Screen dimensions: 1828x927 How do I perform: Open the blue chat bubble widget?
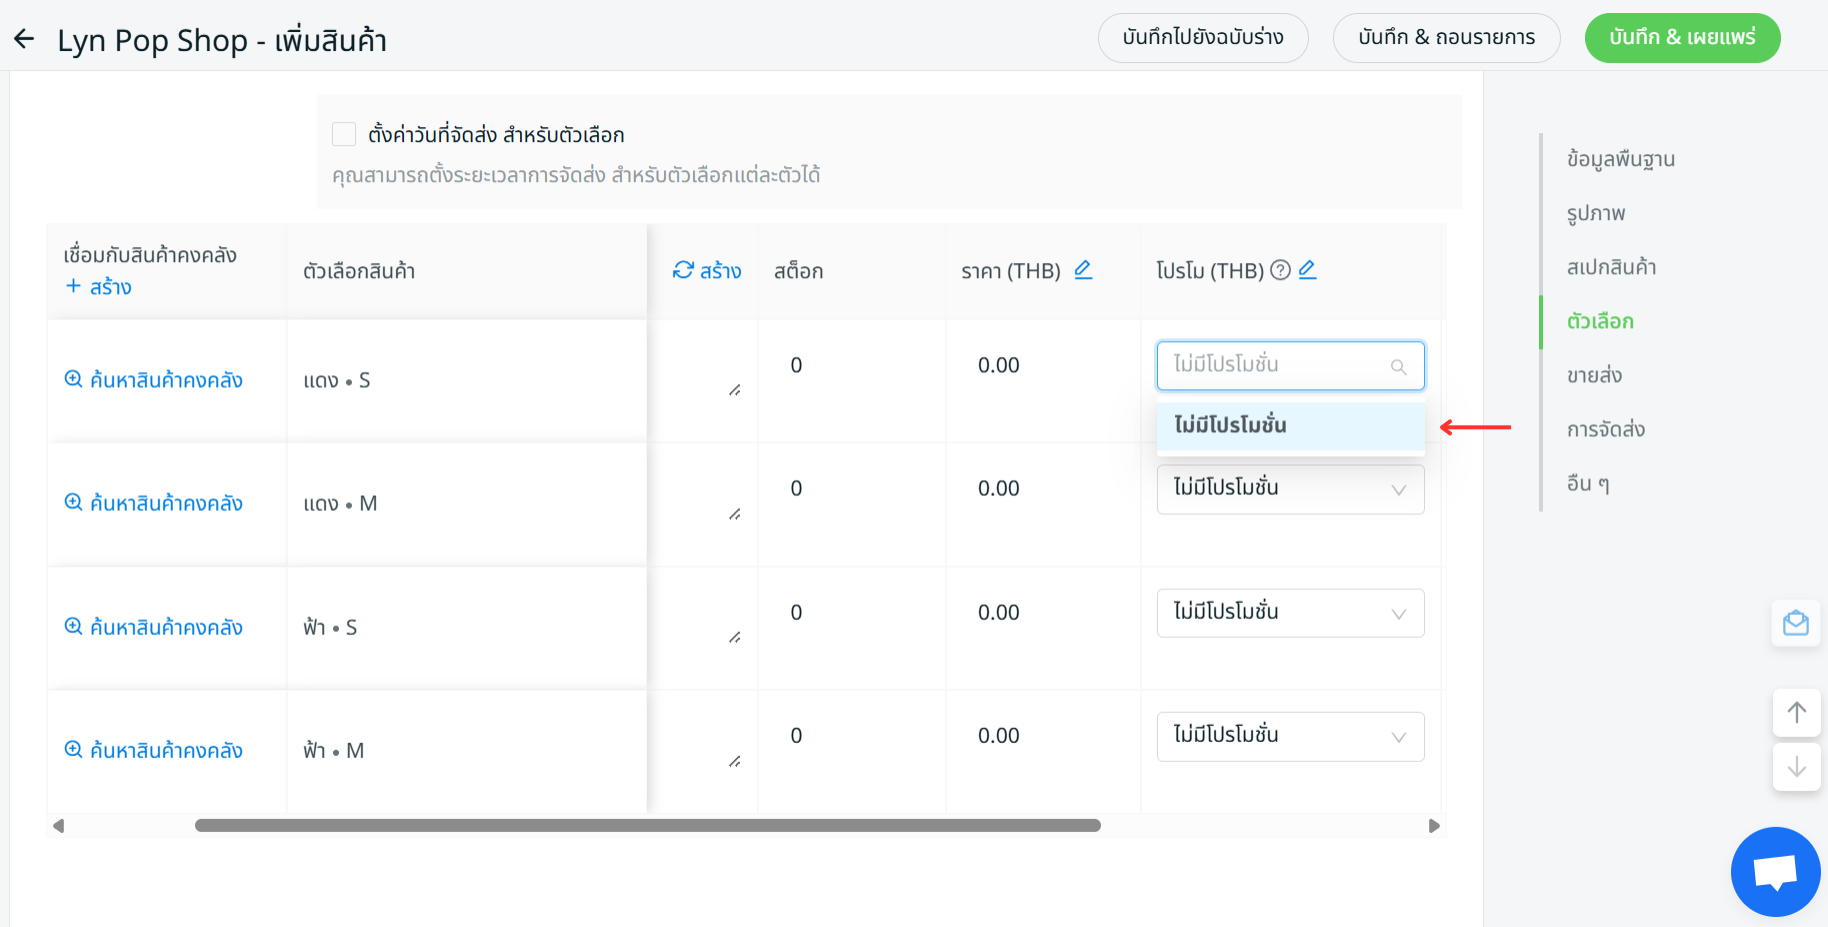tap(1775, 871)
